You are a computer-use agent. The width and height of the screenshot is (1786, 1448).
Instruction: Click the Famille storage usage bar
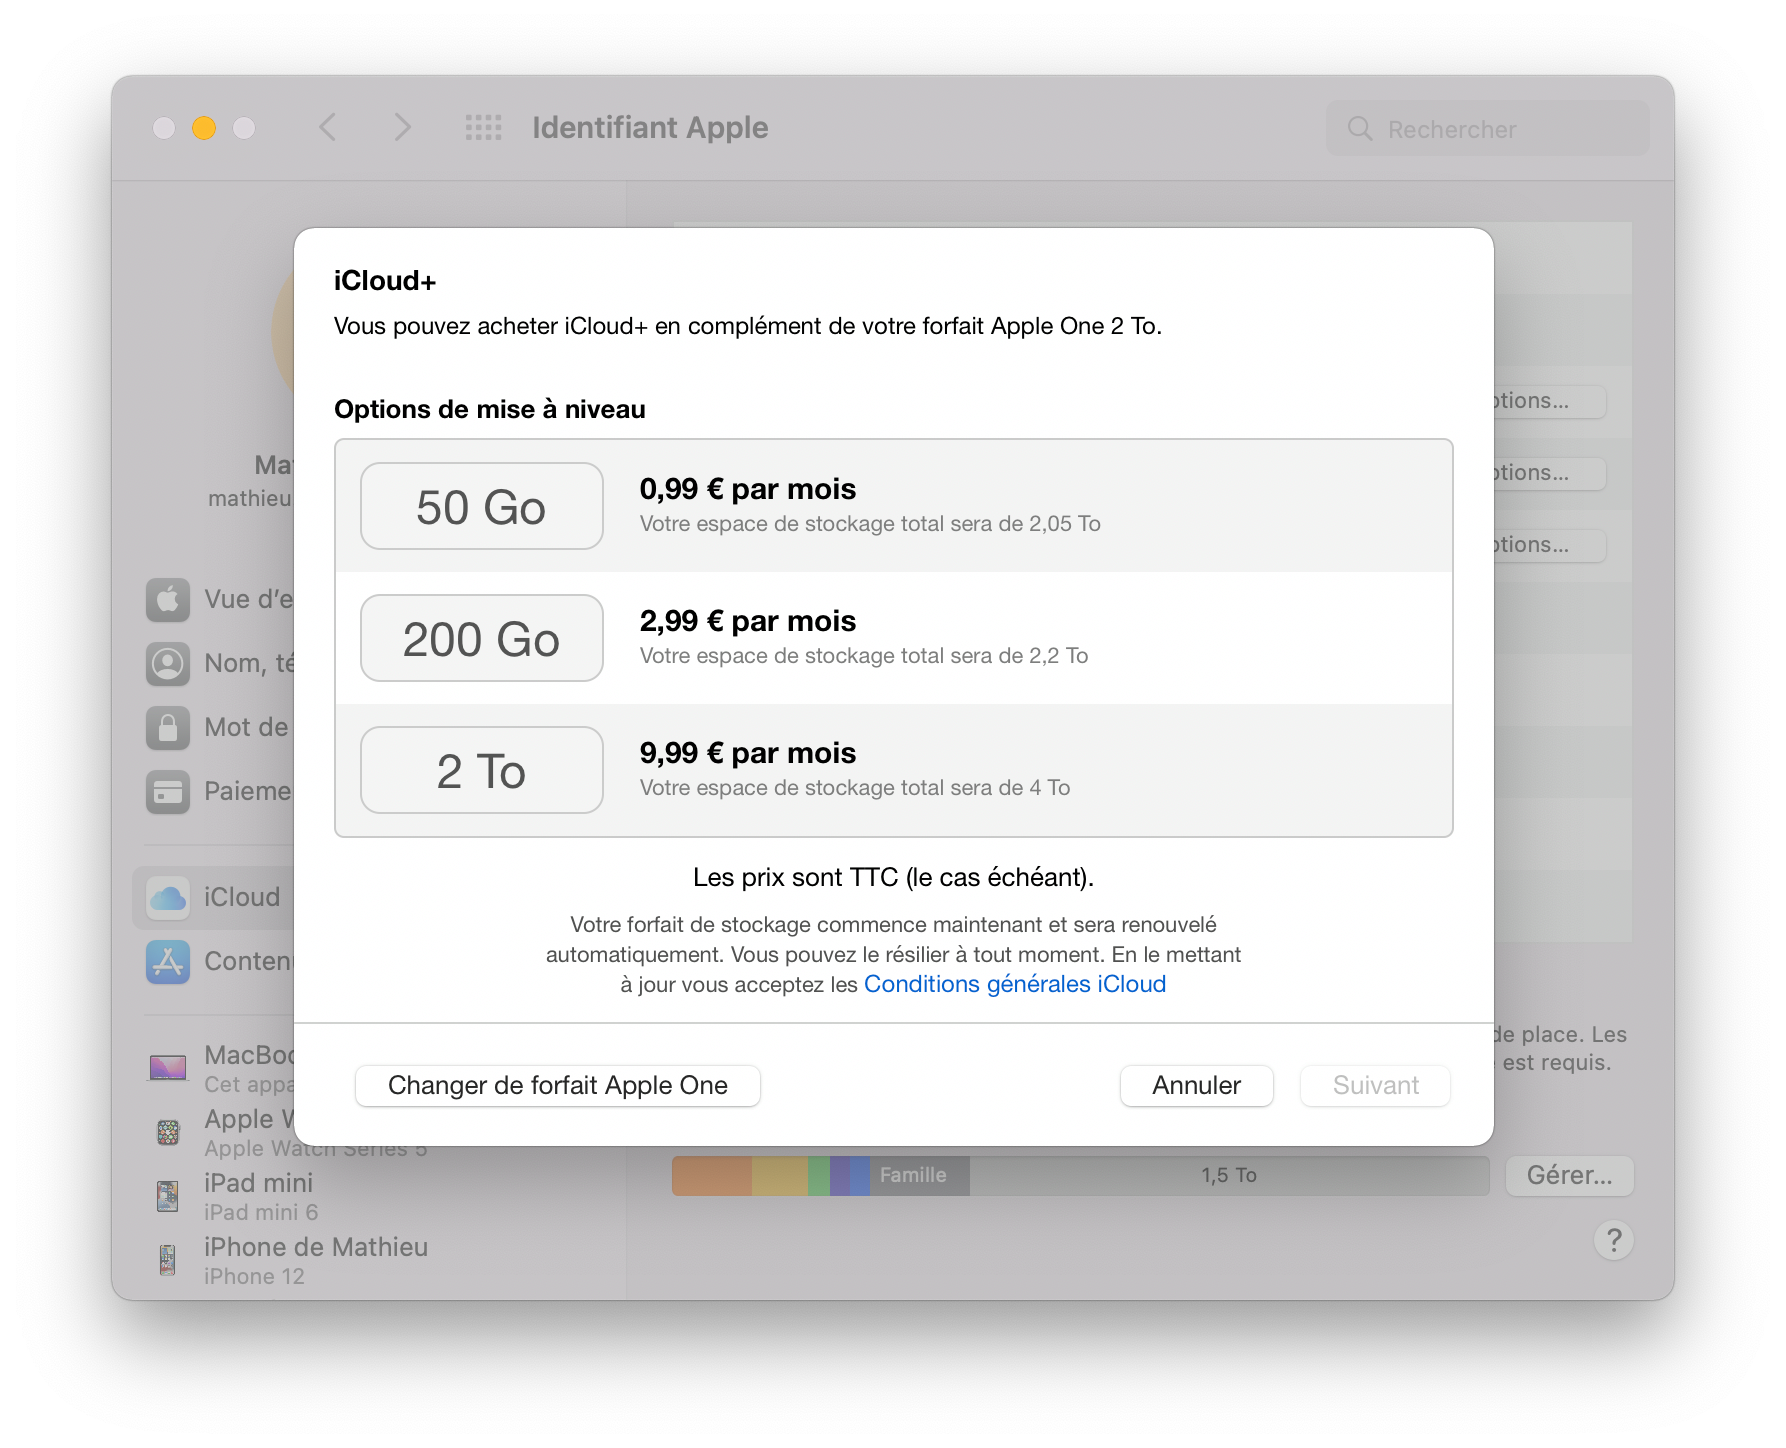913,1175
